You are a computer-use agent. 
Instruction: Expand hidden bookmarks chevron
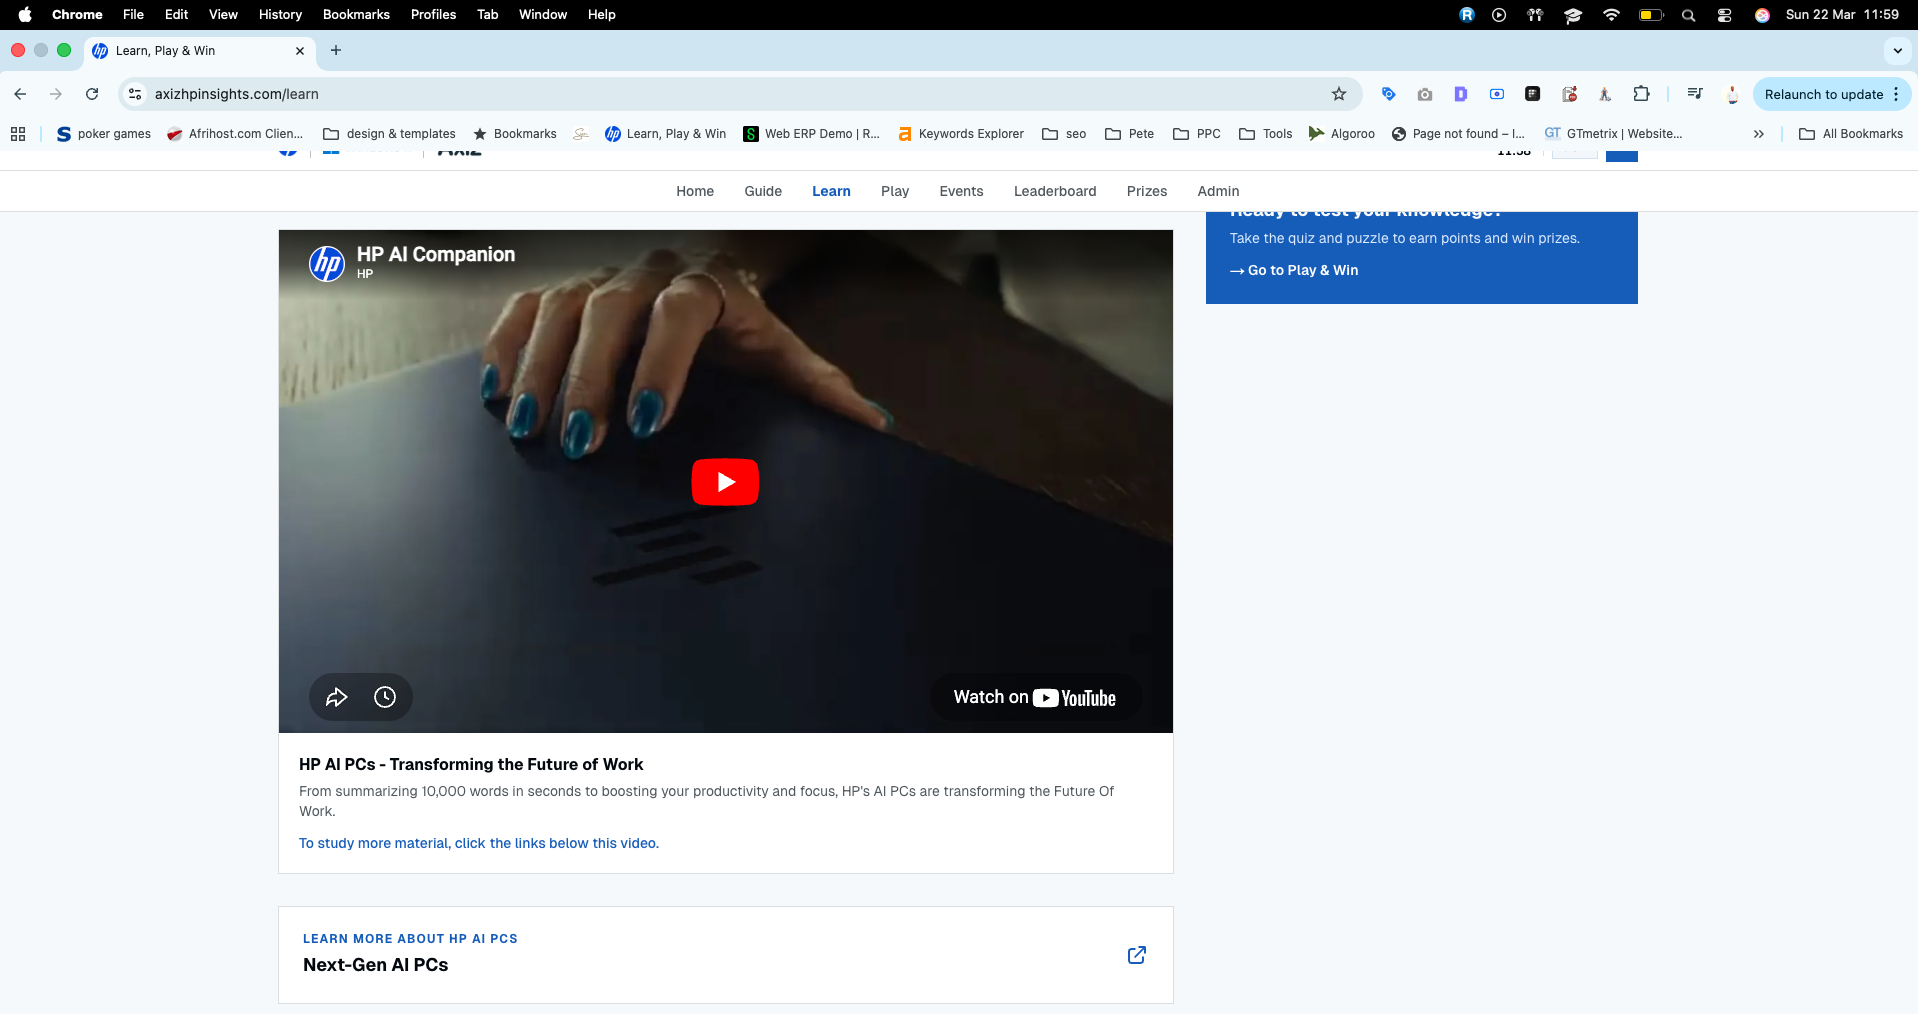[x=1758, y=134]
